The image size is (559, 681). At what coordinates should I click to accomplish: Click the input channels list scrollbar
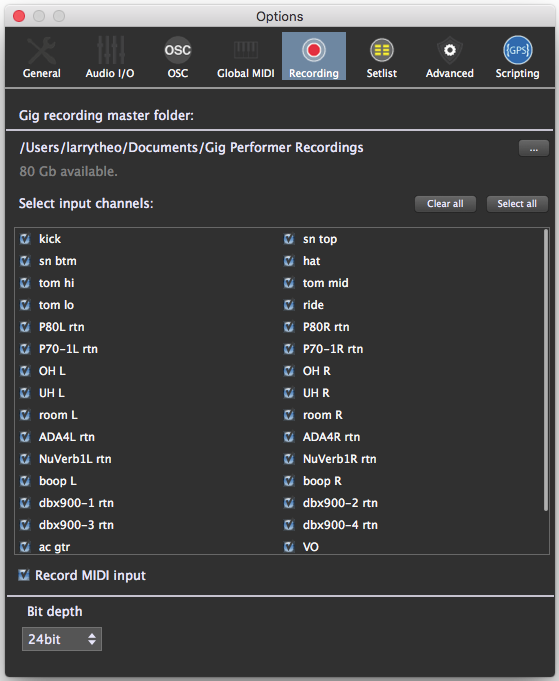click(x=546, y=370)
